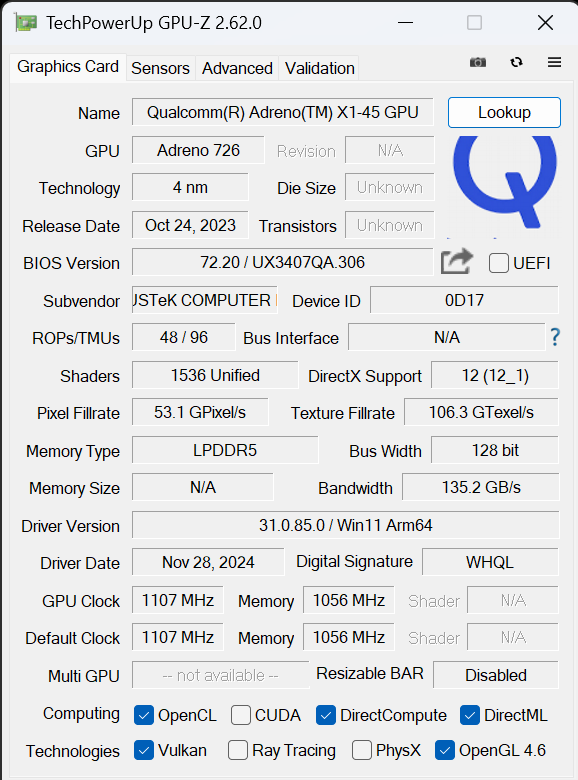
Task: Click the GPU Clock row Shader N/A field
Action: click(x=513, y=600)
